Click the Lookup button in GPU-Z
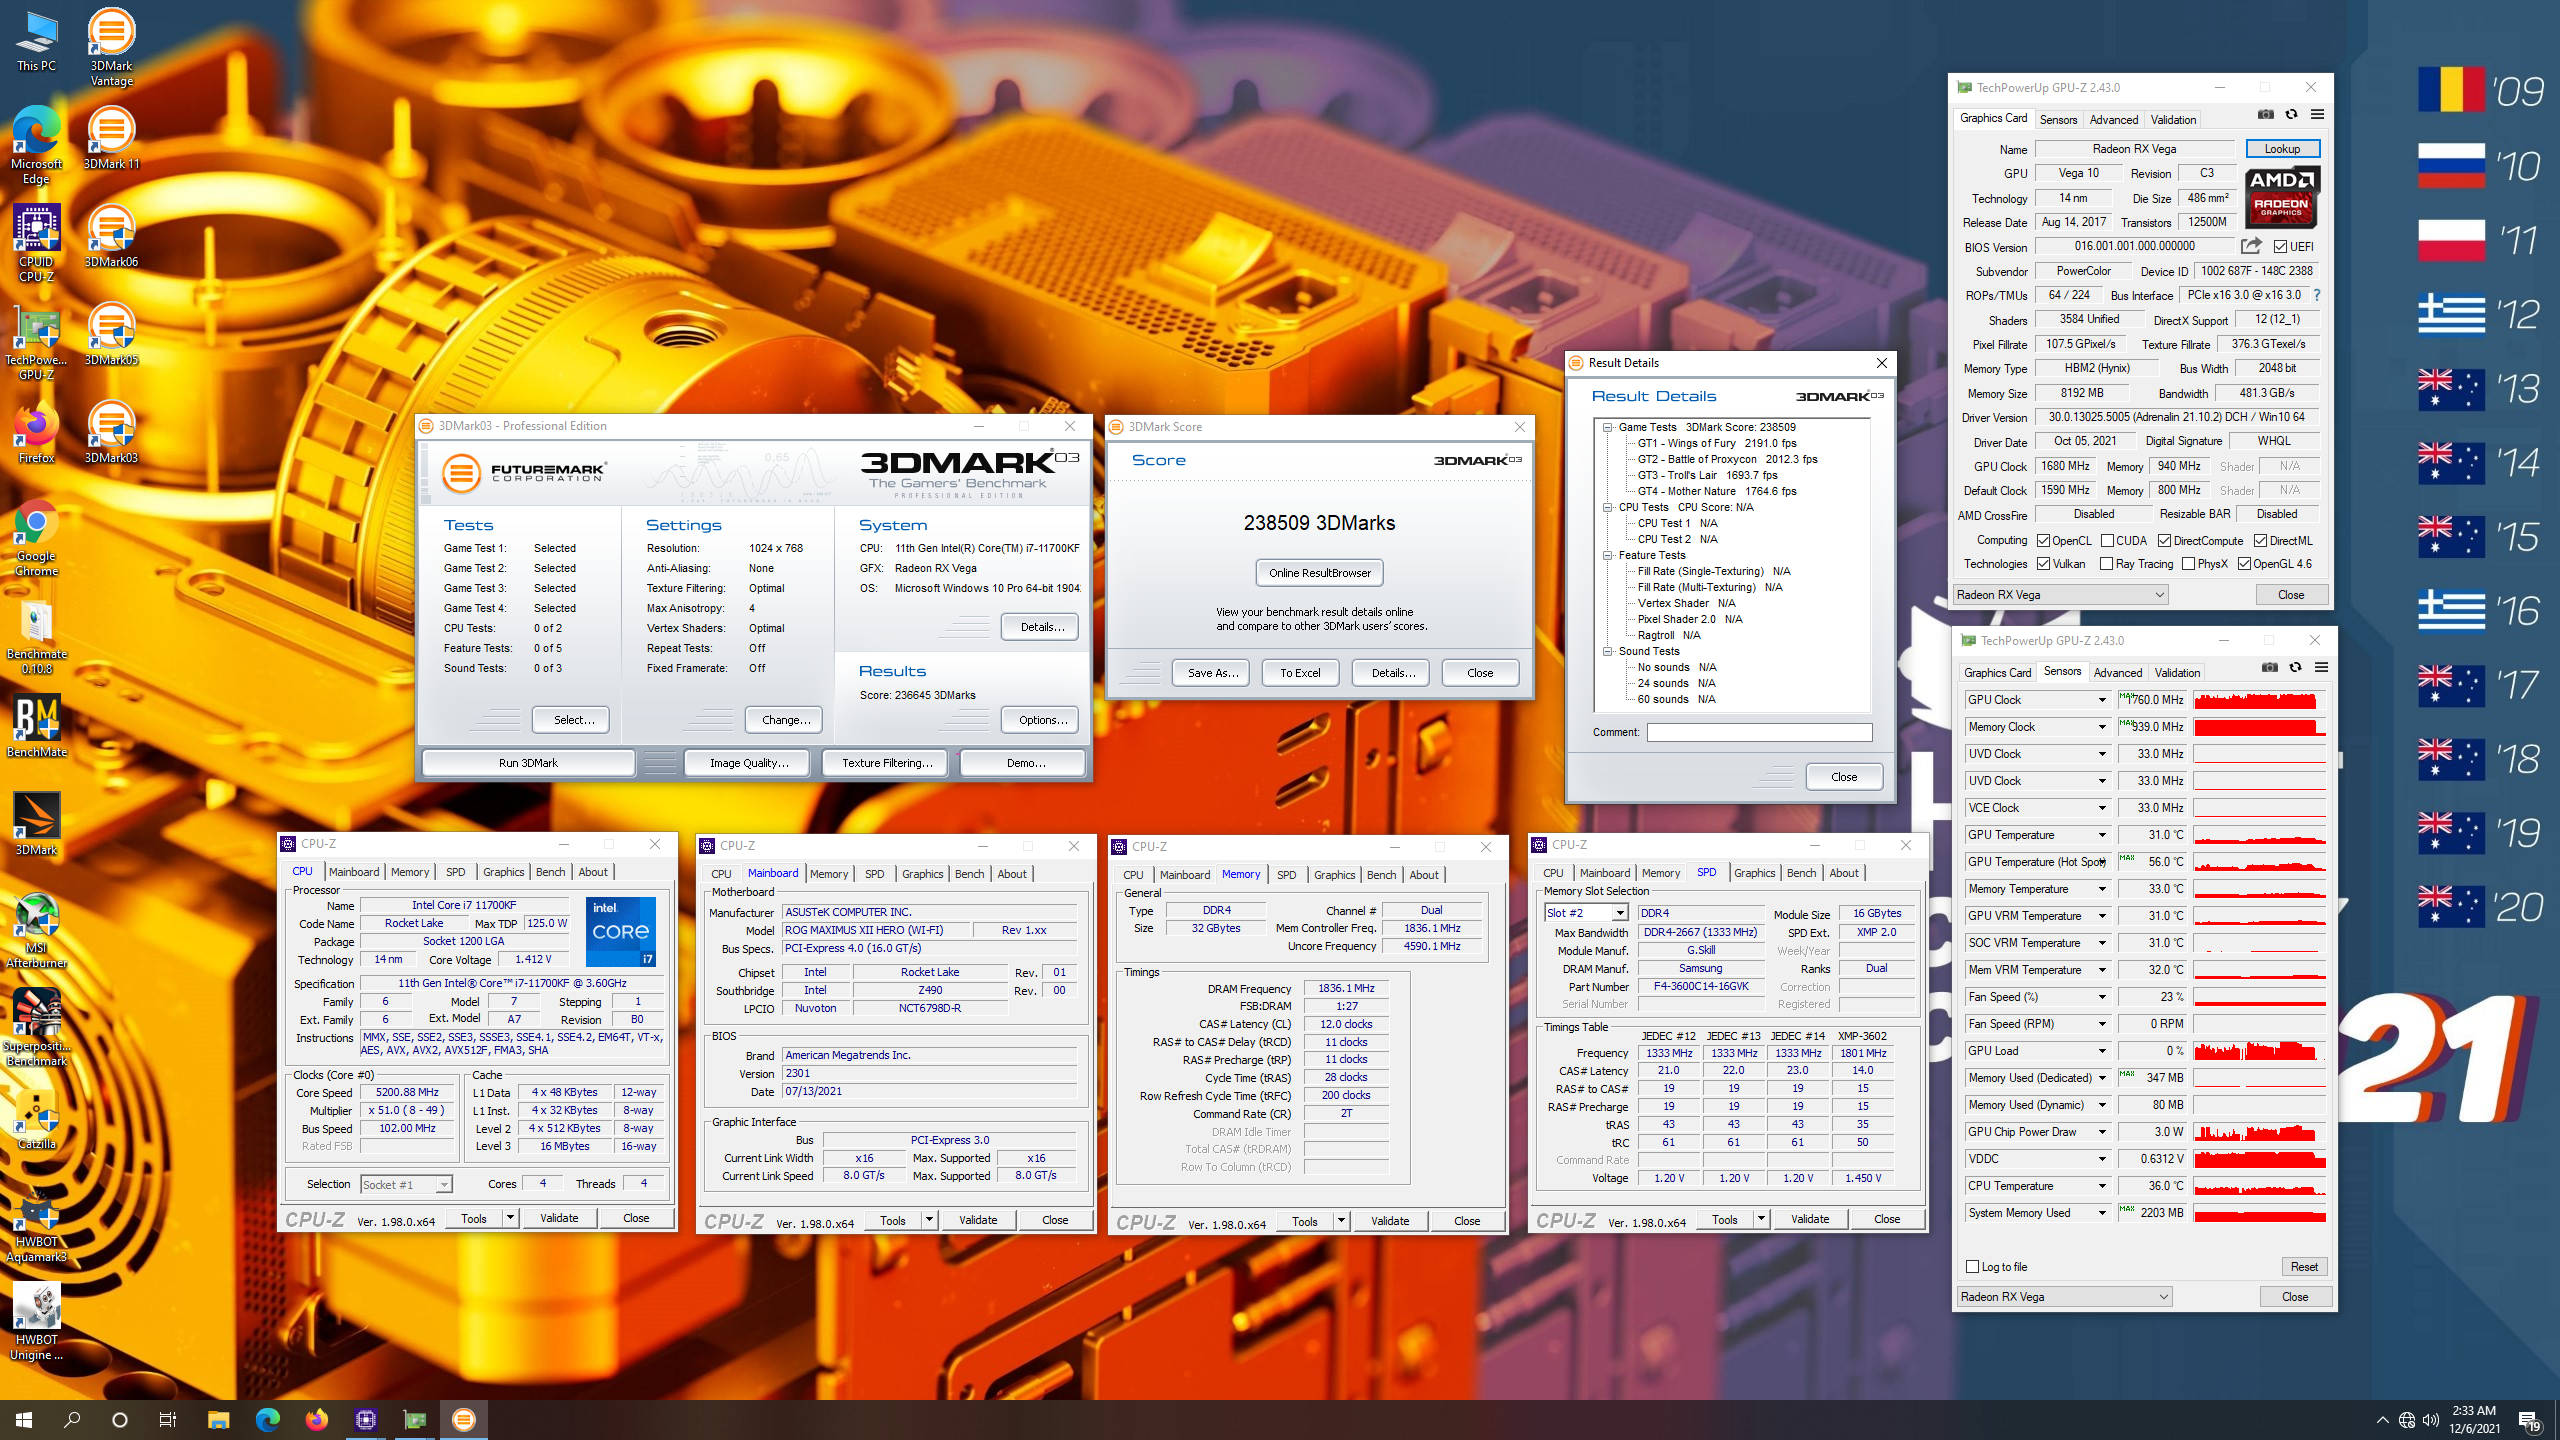The image size is (2560, 1440). click(2282, 149)
